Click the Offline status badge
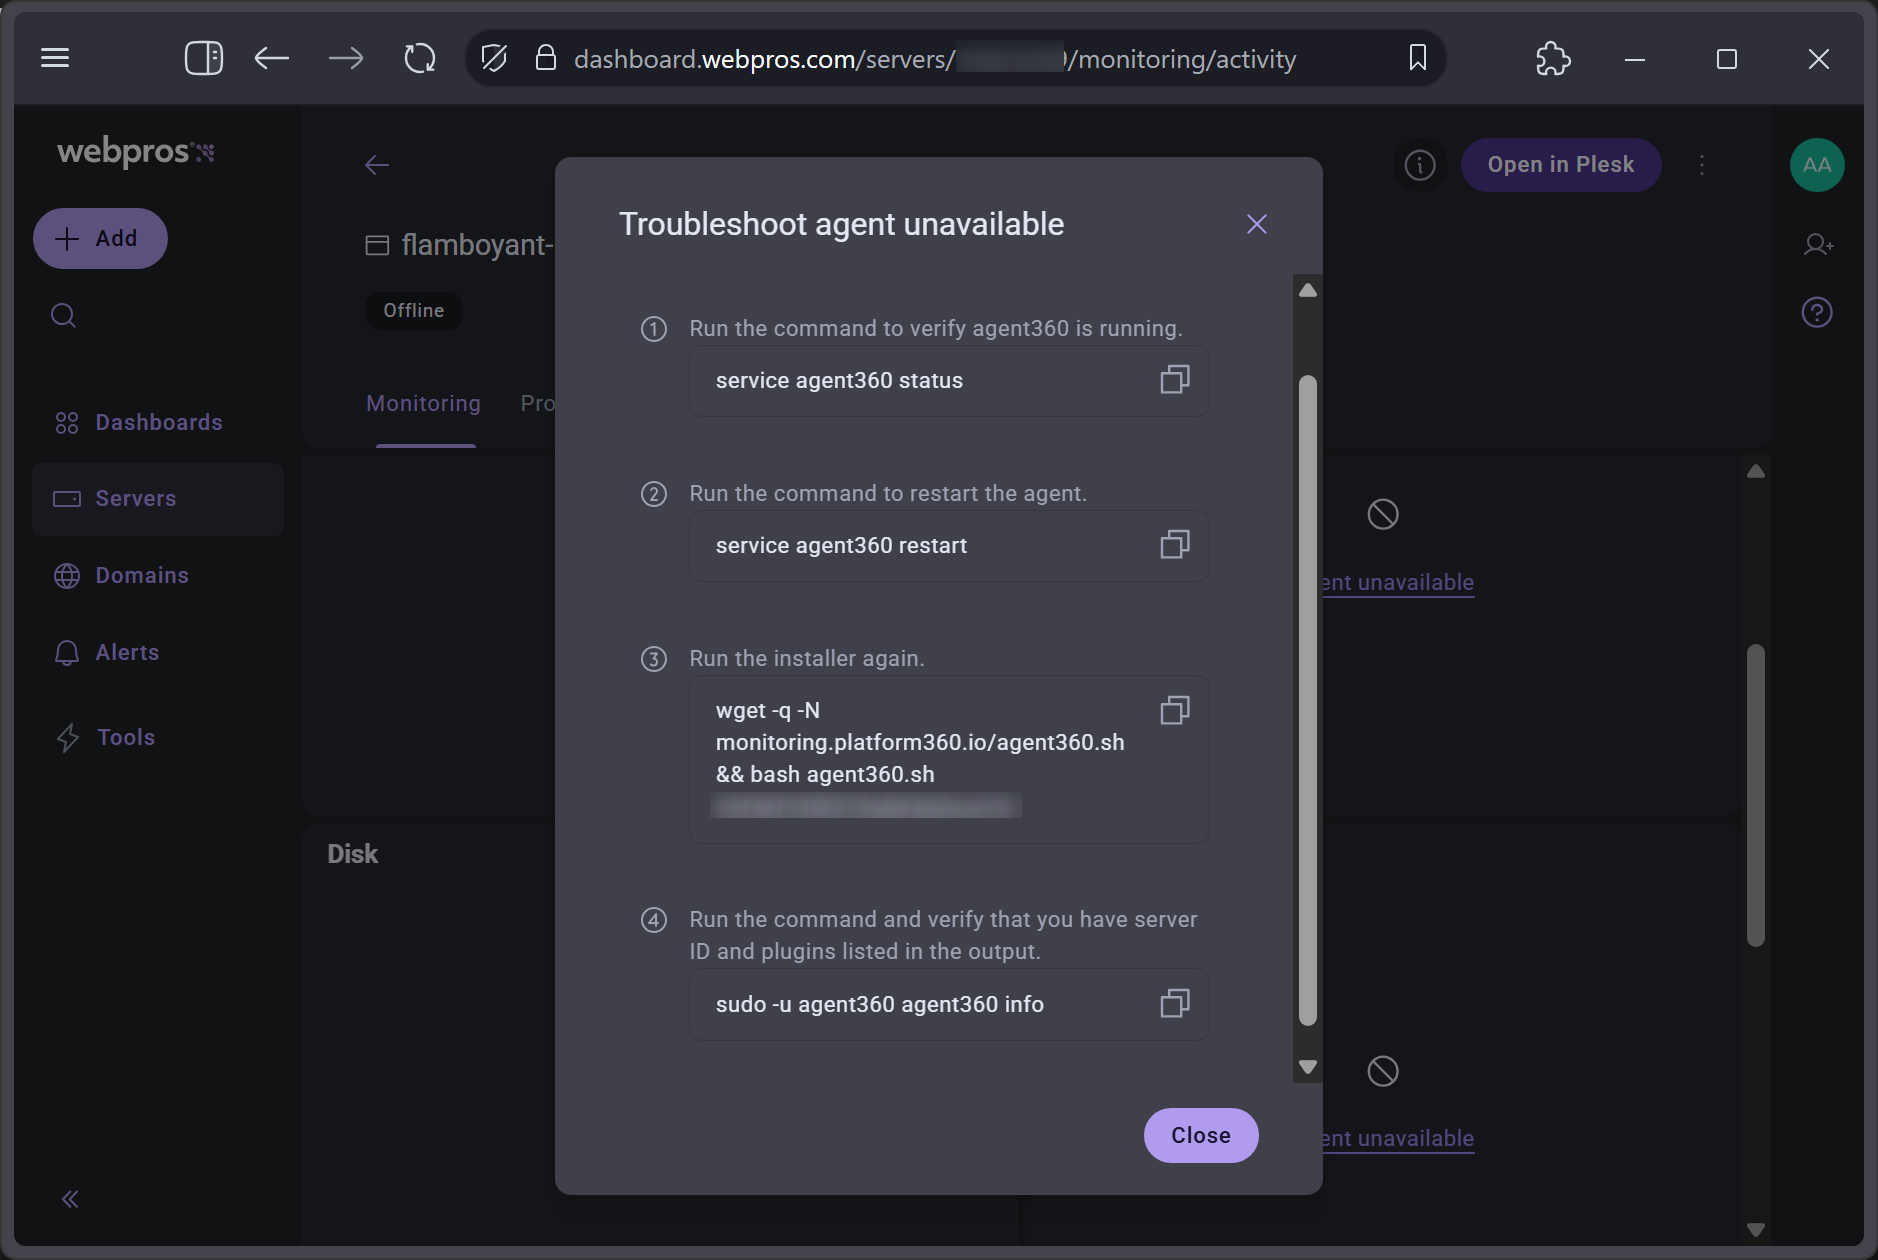 414,311
